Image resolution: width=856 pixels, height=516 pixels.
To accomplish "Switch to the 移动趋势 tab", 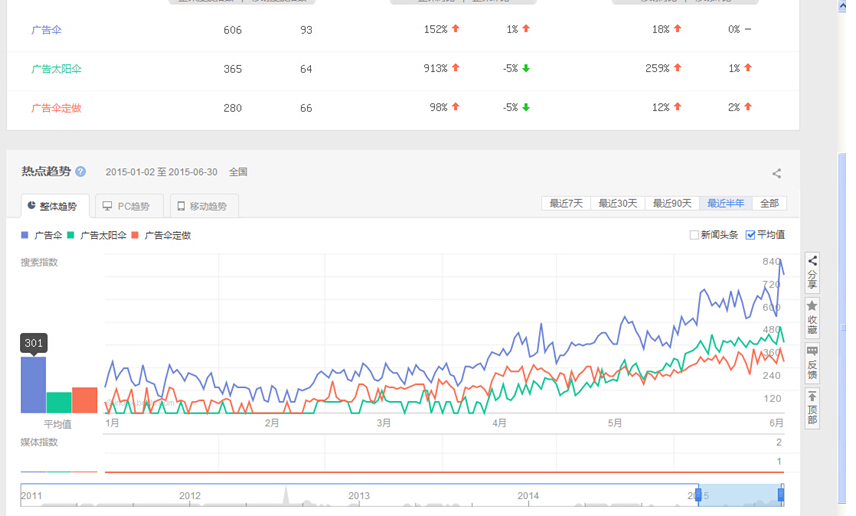I will [x=203, y=206].
